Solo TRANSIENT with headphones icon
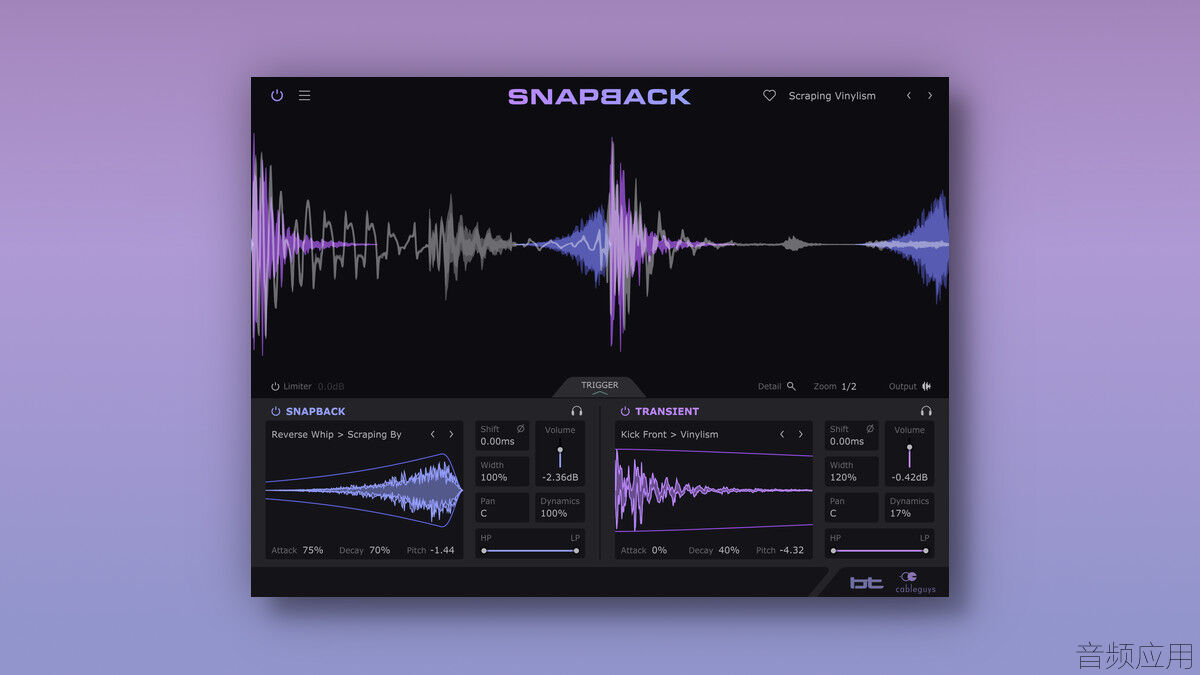Viewport: 1200px width, 675px height. tap(926, 411)
